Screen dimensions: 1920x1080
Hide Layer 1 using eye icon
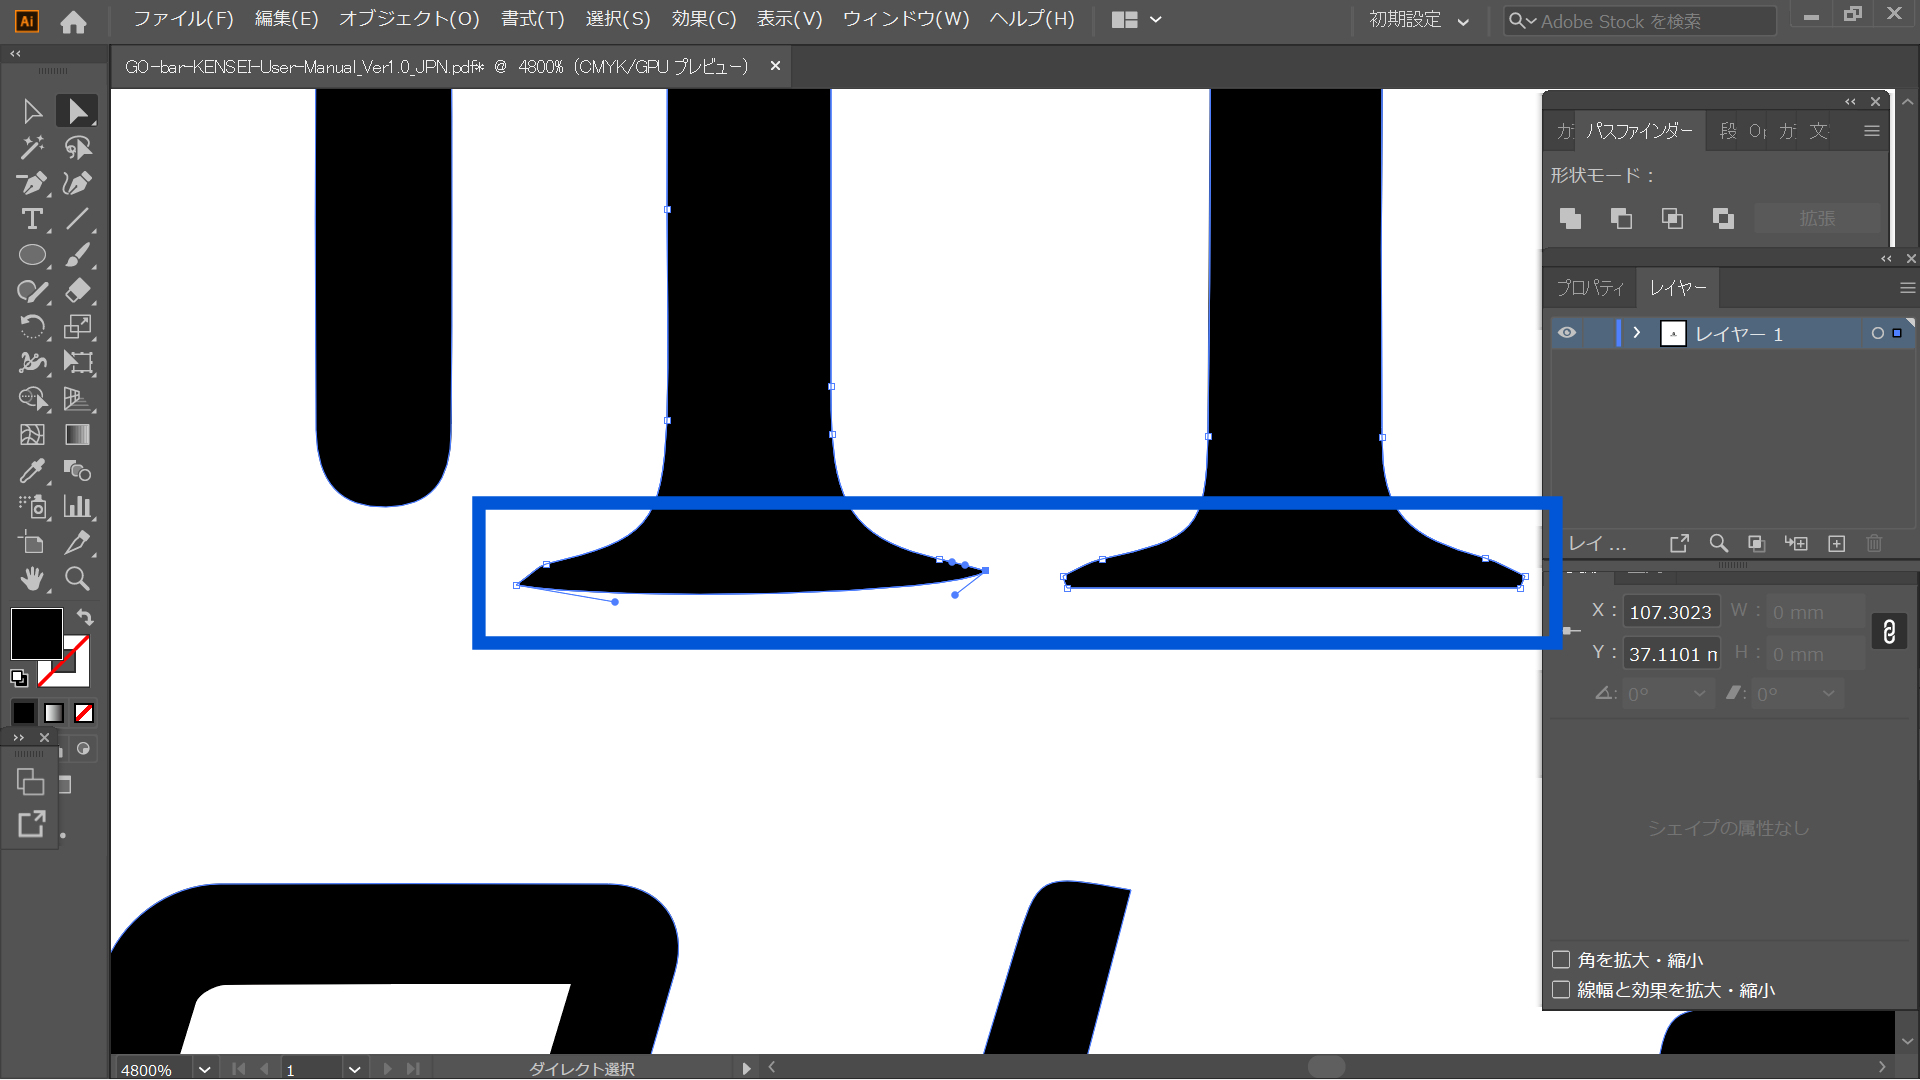[1567, 333]
